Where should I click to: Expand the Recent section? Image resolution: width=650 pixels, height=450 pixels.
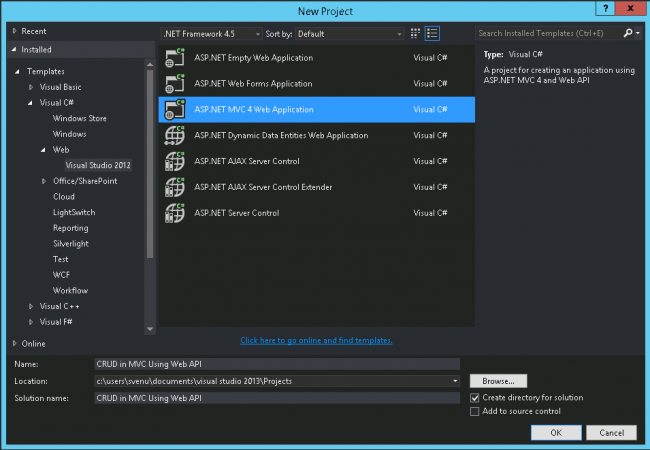[x=15, y=31]
